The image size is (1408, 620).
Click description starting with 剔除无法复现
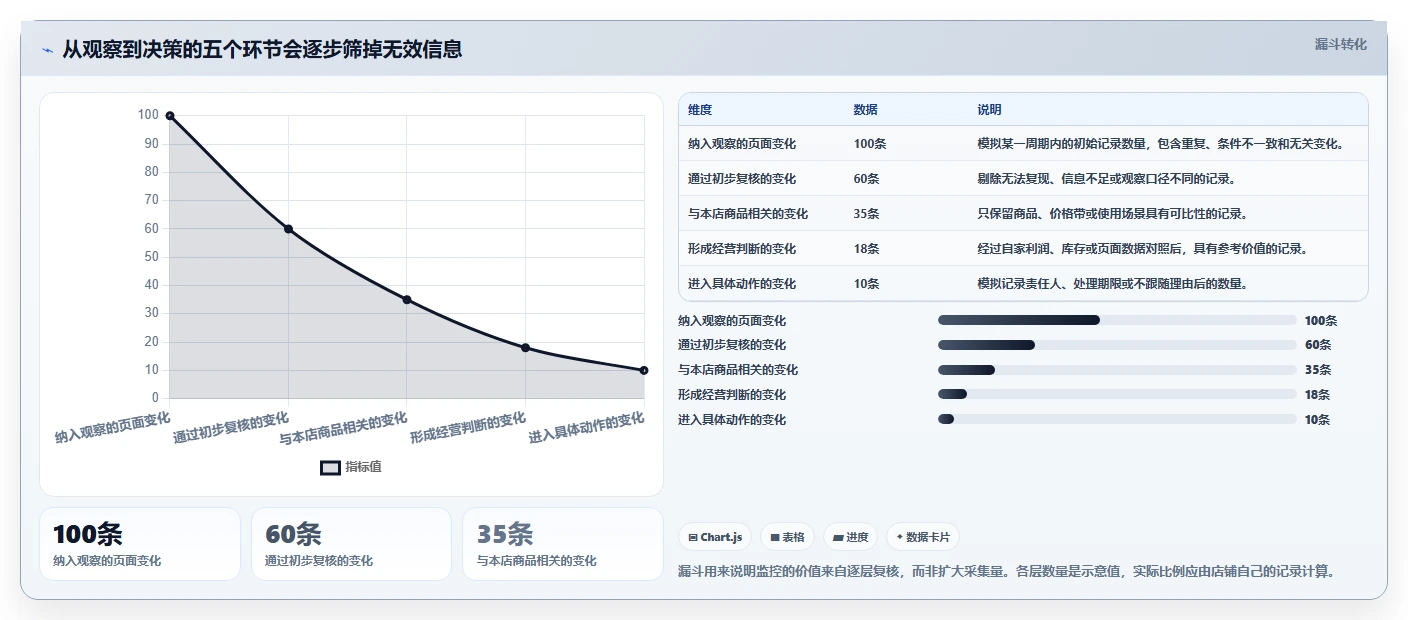click(1107, 179)
